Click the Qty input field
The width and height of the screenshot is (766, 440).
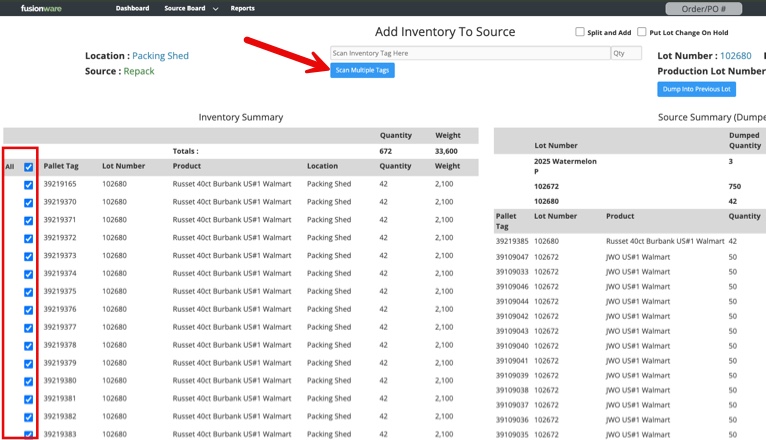[x=626, y=53]
